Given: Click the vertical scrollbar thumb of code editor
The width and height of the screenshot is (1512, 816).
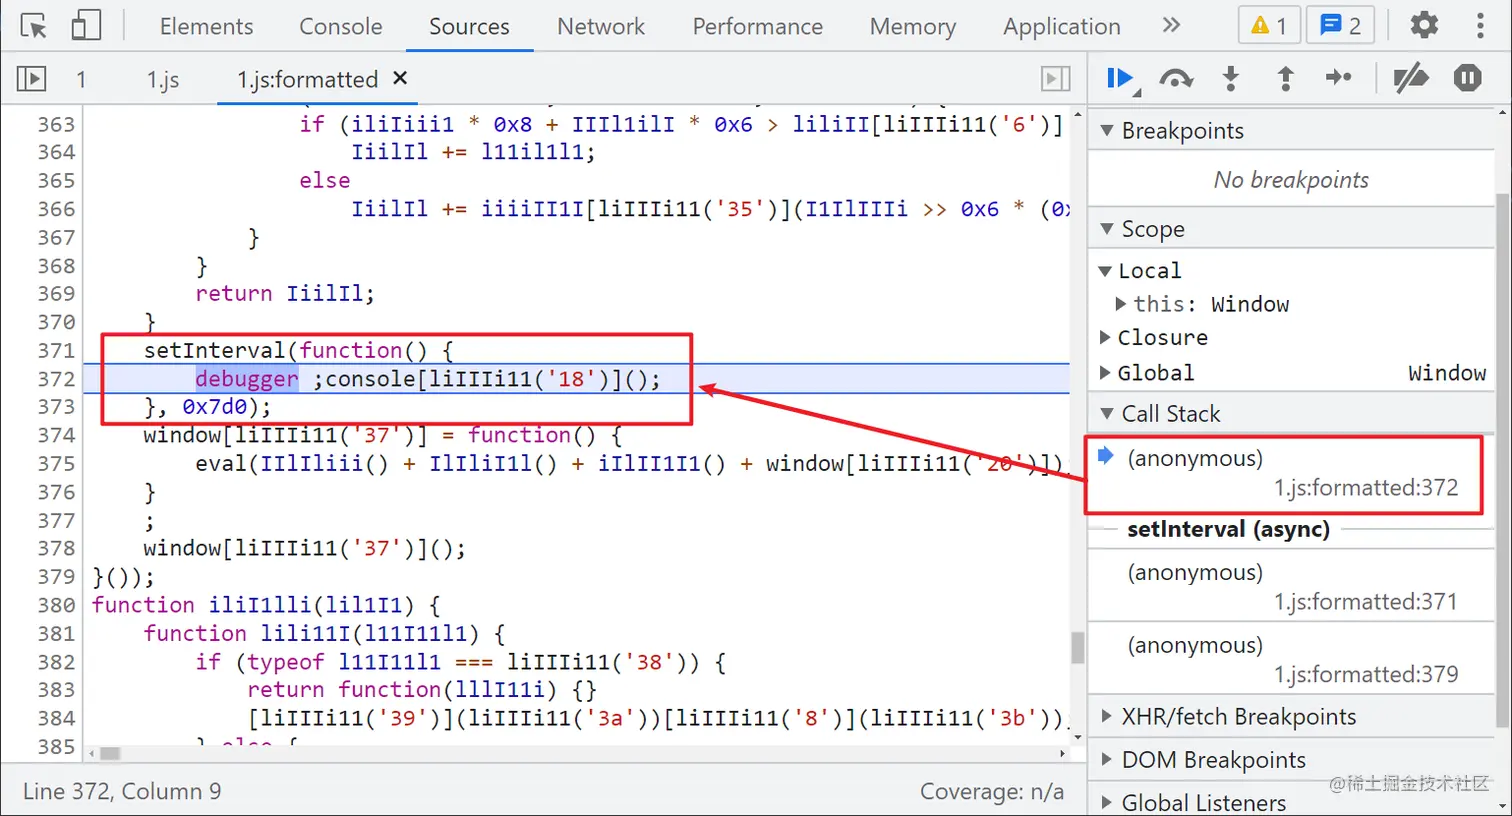Looking at the screenshot, I should [x=1077, y=647].
